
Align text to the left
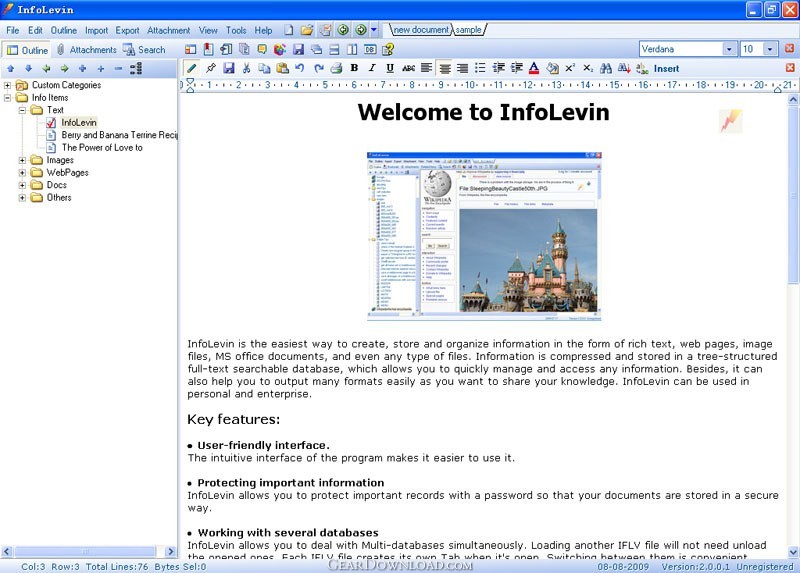tap(427, 68)
